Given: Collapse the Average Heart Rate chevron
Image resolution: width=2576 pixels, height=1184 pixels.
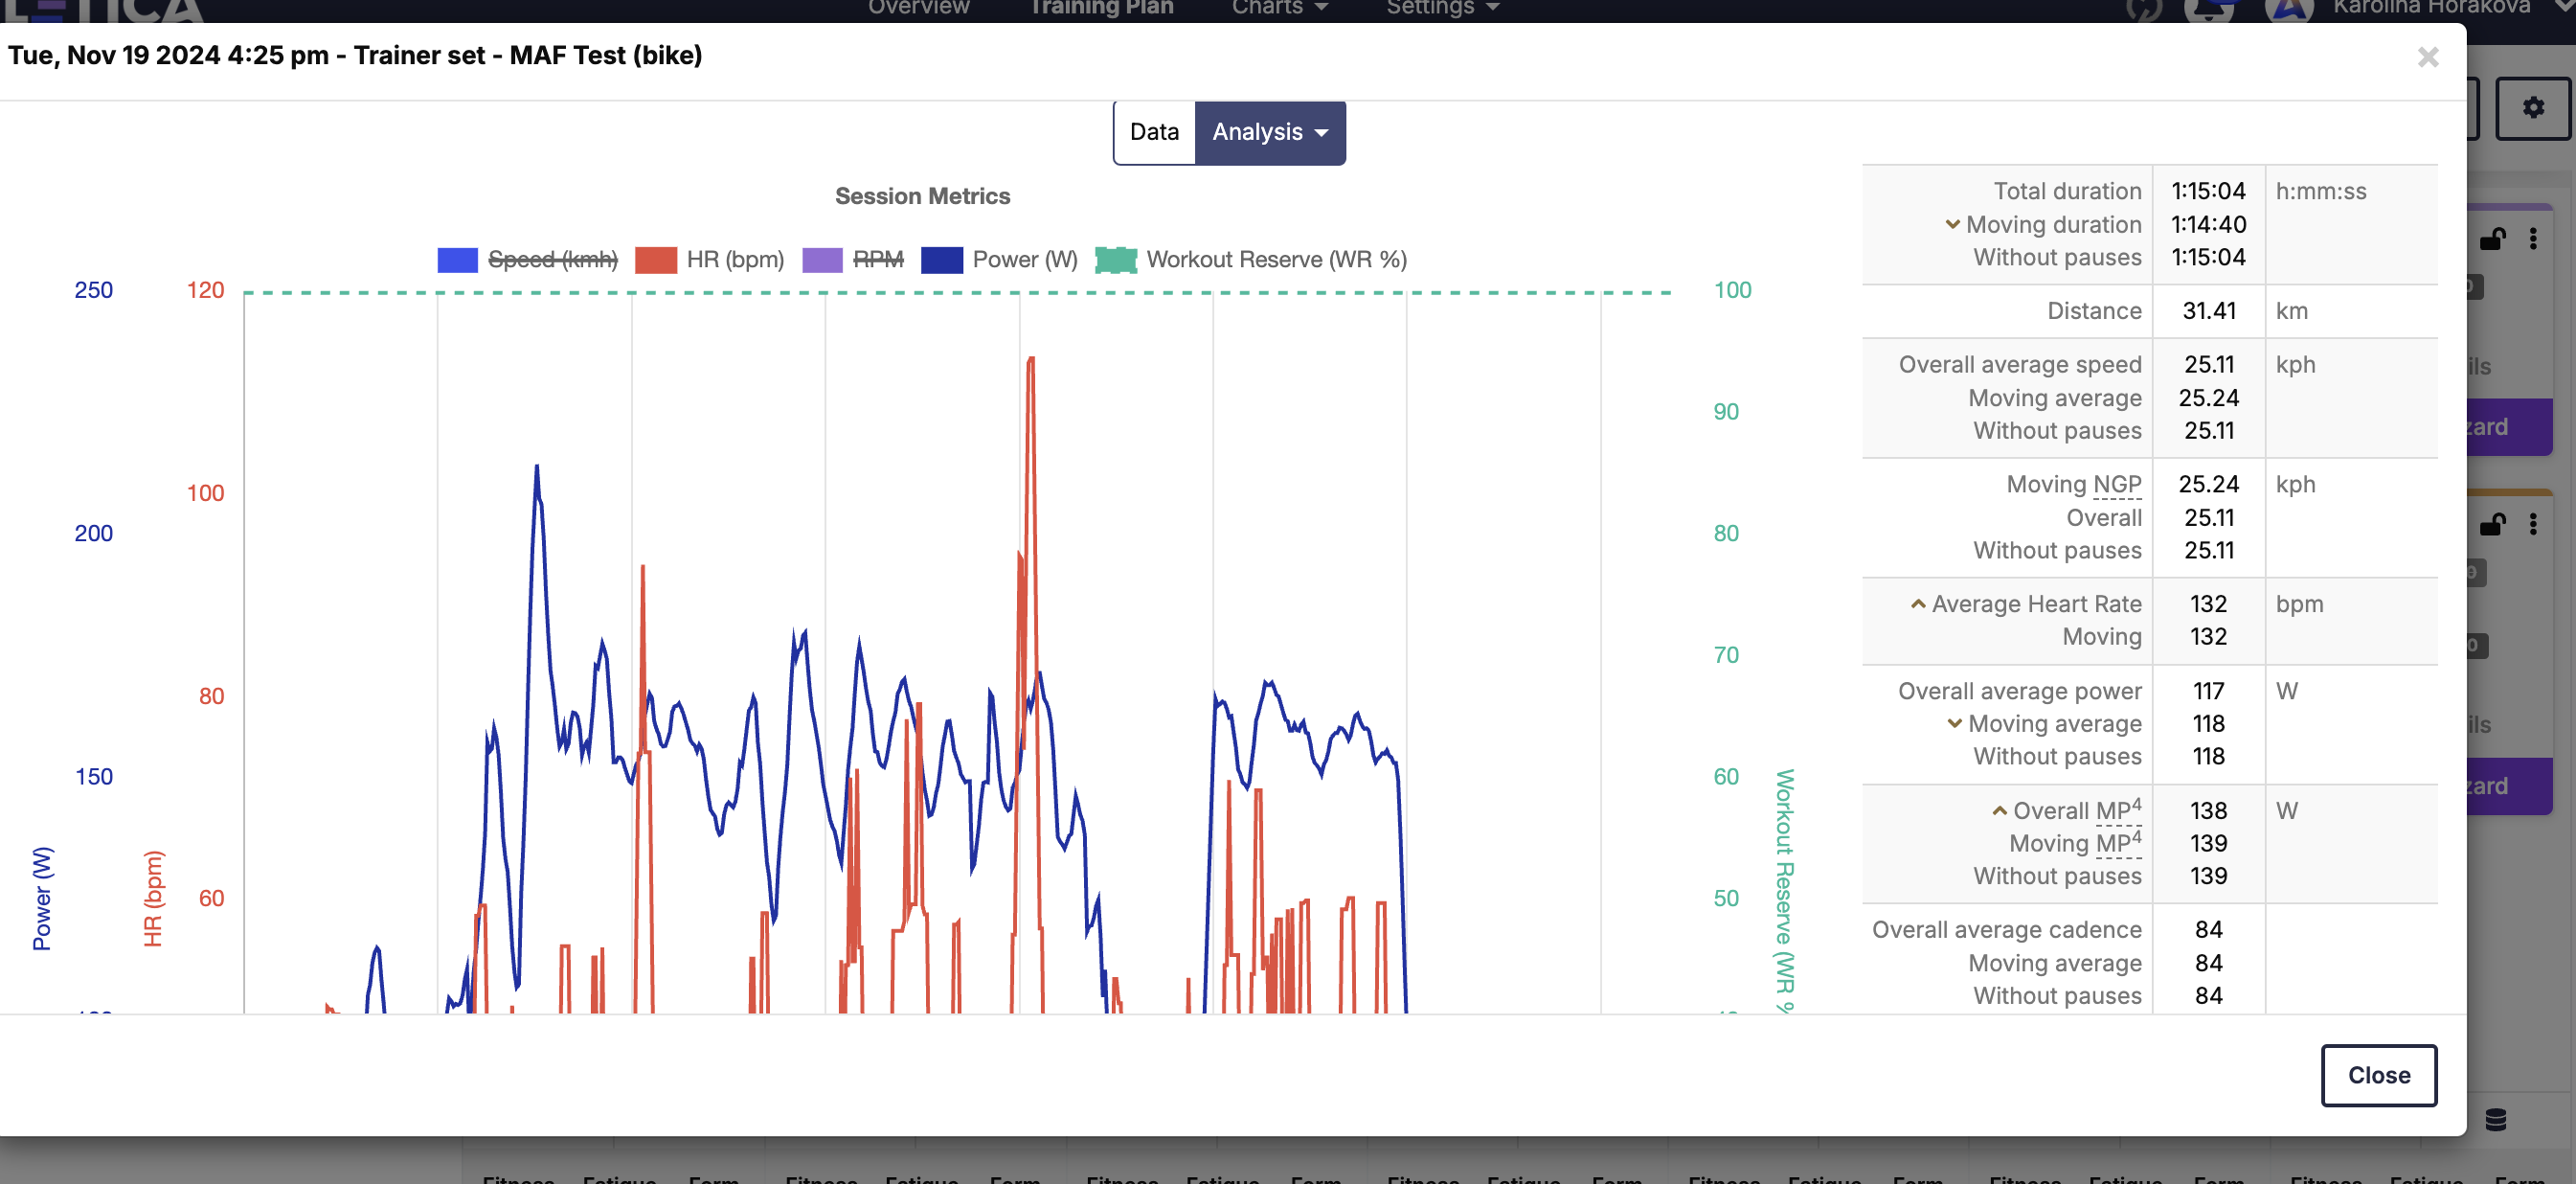Looking at the screenshot, I should [x=1918, y=603].
